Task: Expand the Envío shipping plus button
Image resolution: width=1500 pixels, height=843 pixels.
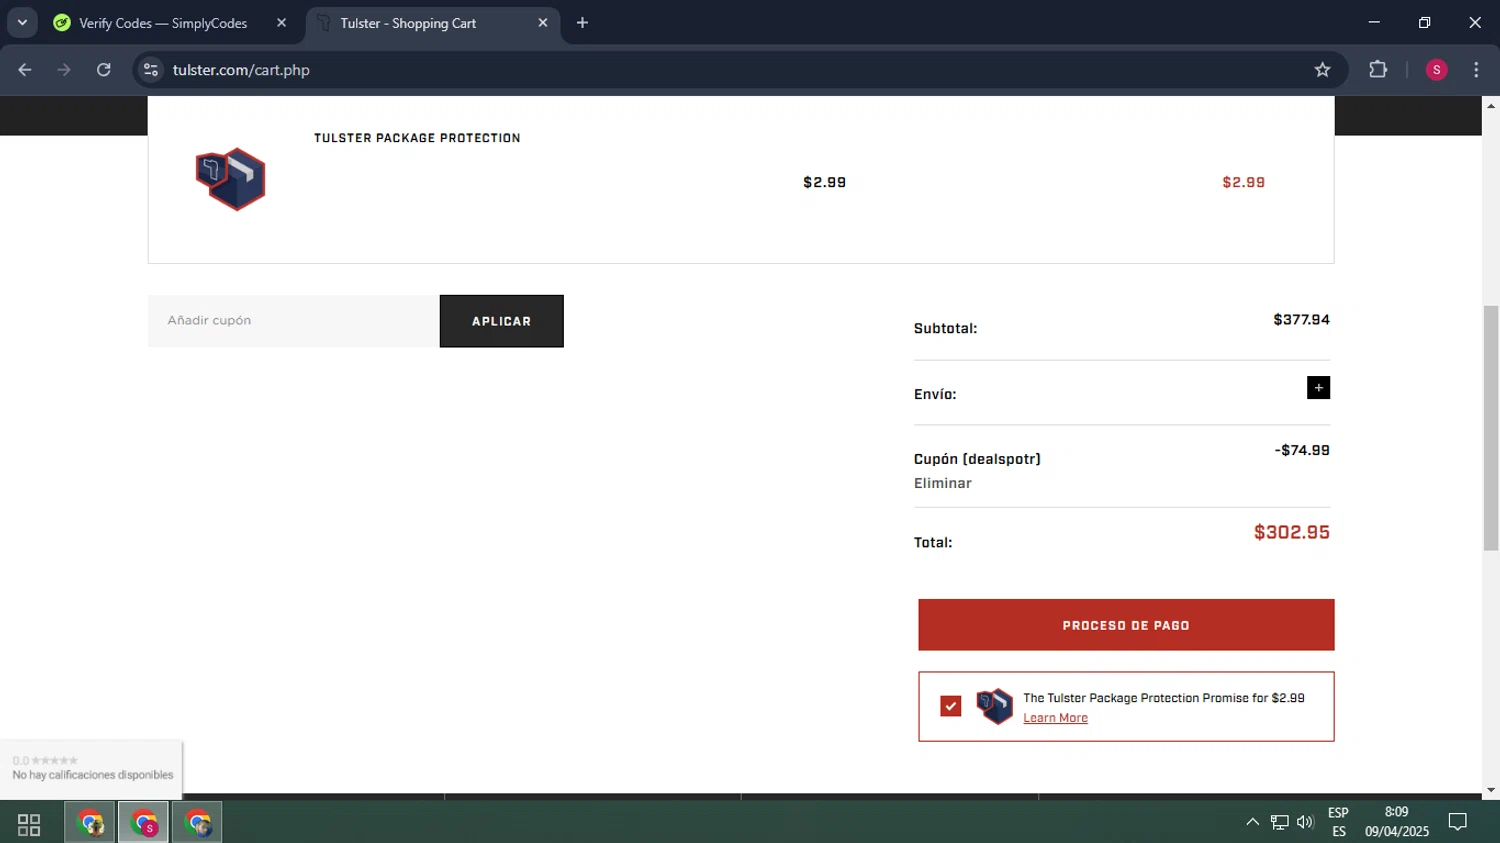Action: (x=1318, y=388)
